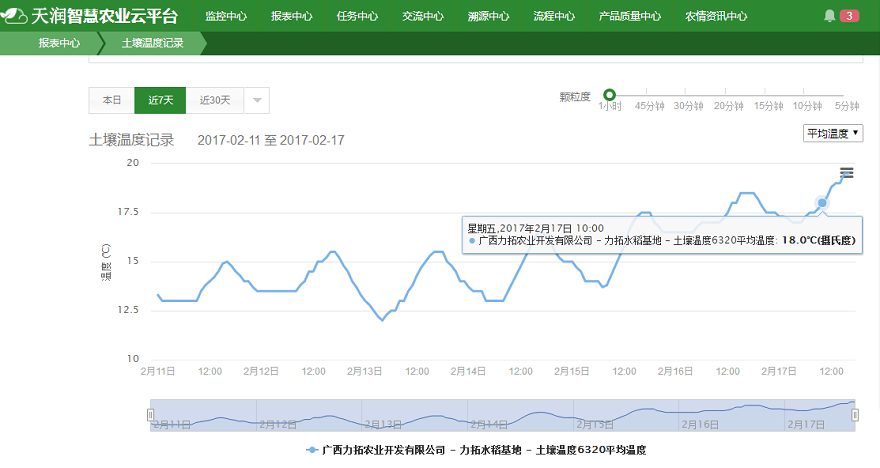Toggle the 土壤温度6320平均温度 legend series

coord(476,451)
